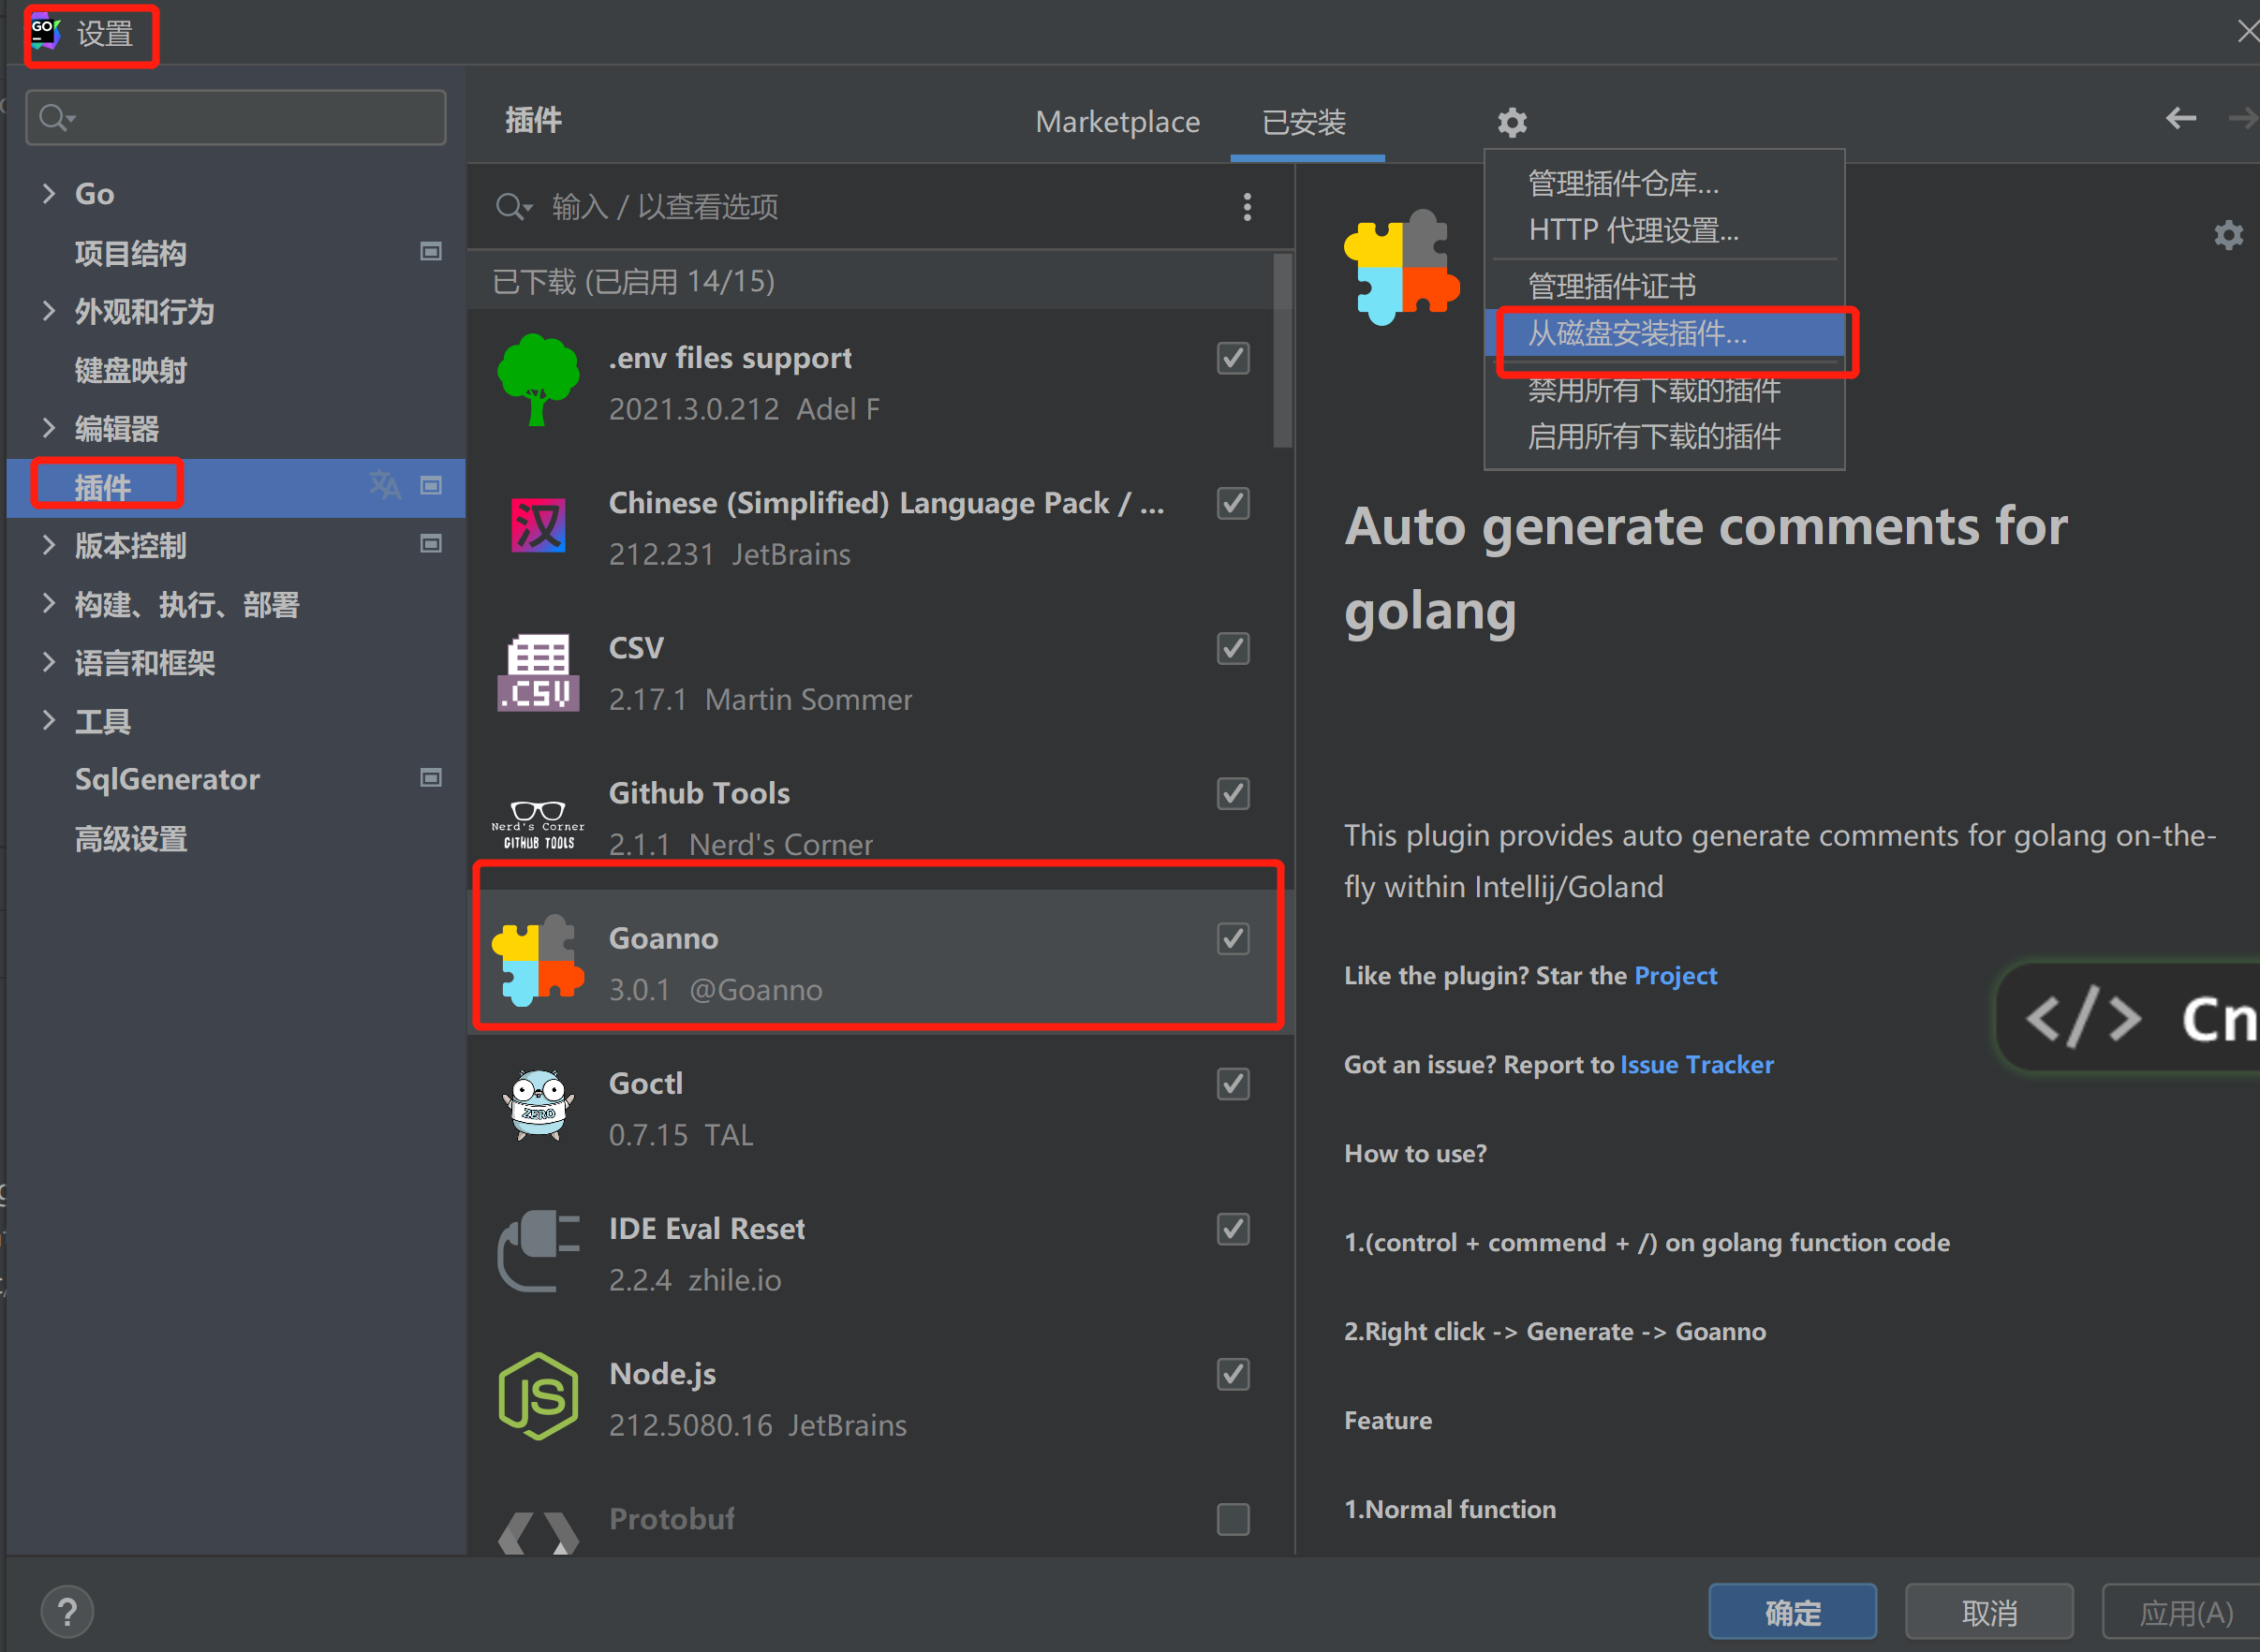This screenshot has height=1652, width=2260.
Task: Toggle the CSV plugin checkbox
Action: click(1233, 648)
